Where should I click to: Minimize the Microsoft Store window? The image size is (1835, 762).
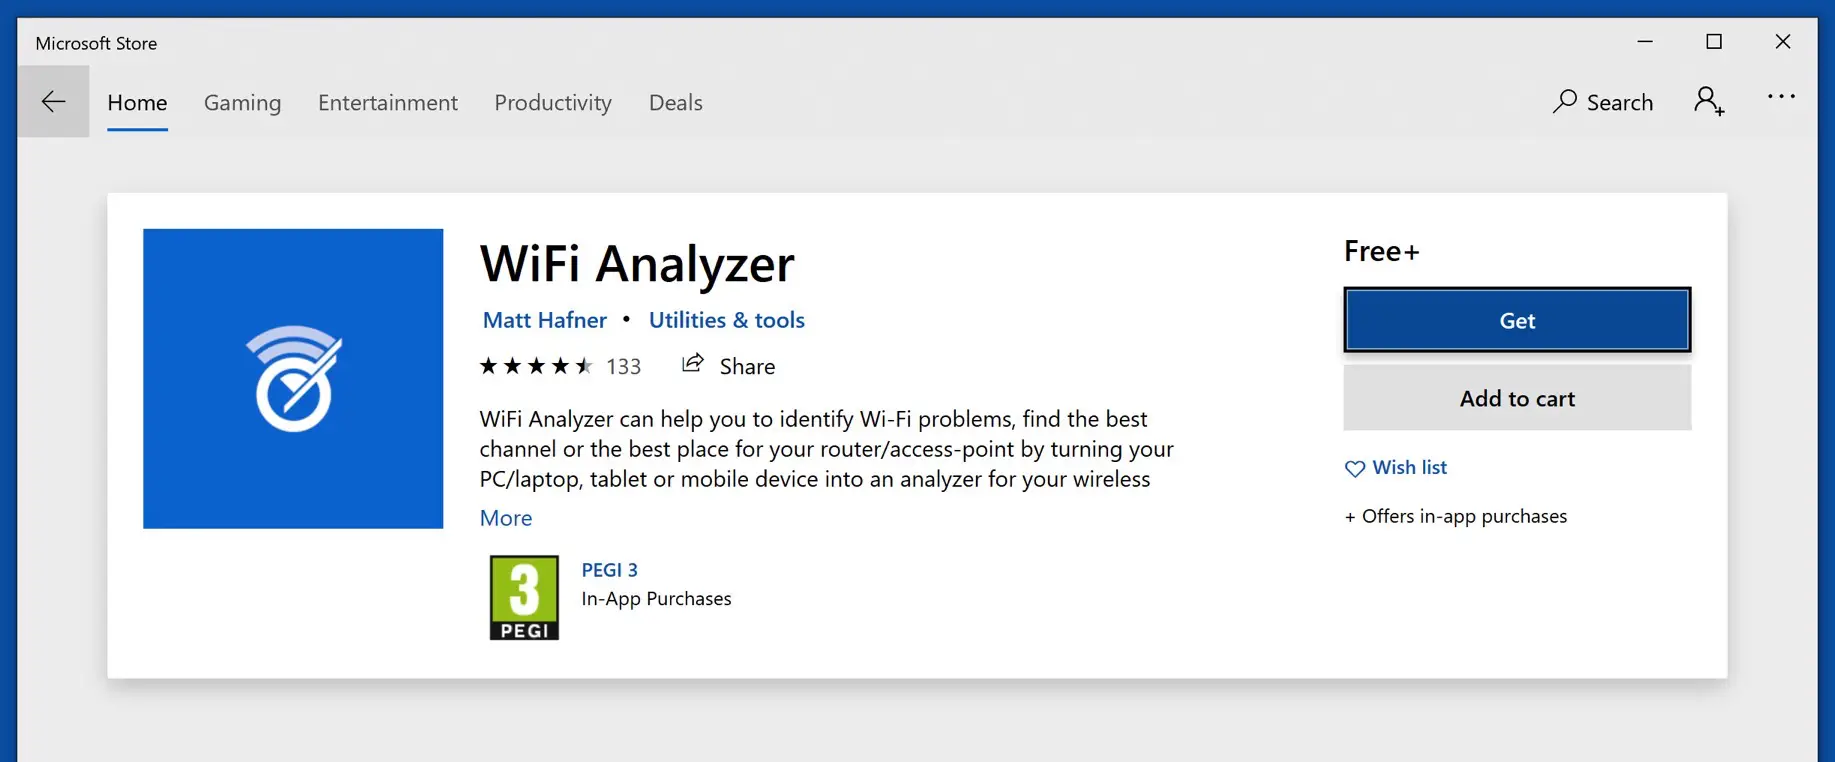(1645, 41)
